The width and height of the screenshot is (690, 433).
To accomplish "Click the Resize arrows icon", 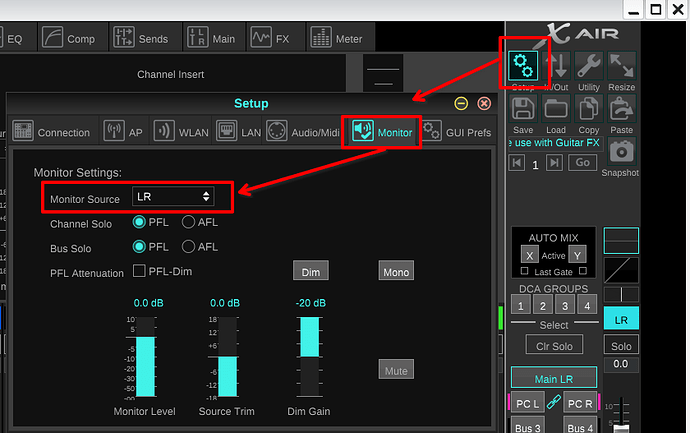I will (621, 68).
